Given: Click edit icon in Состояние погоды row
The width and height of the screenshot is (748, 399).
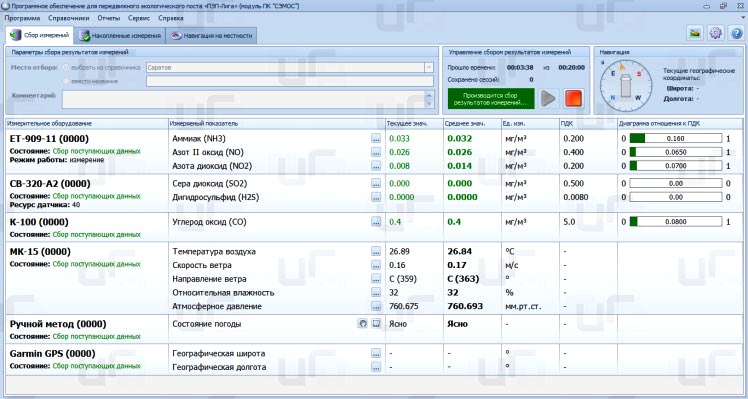Looking at the screenshot, I should (x=376, y=324).
